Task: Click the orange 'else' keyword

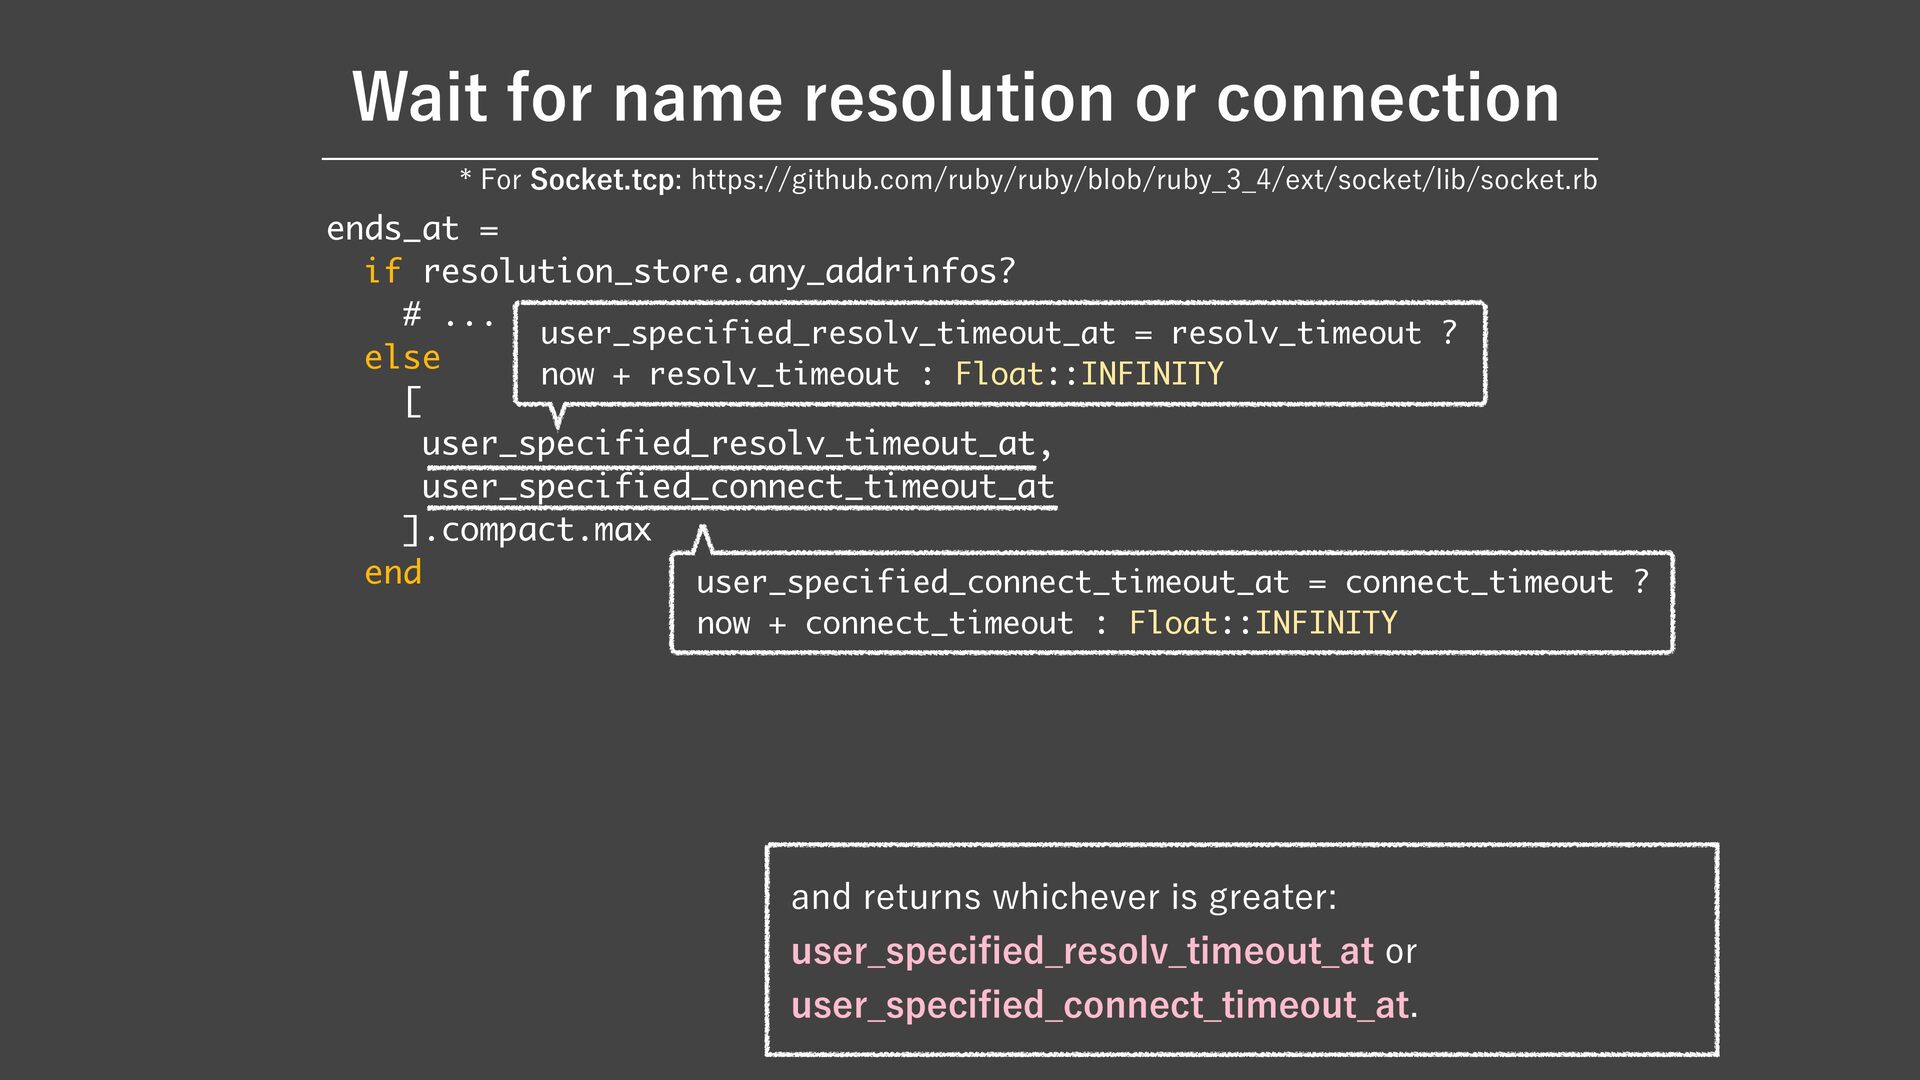Action: pos(402,357)
